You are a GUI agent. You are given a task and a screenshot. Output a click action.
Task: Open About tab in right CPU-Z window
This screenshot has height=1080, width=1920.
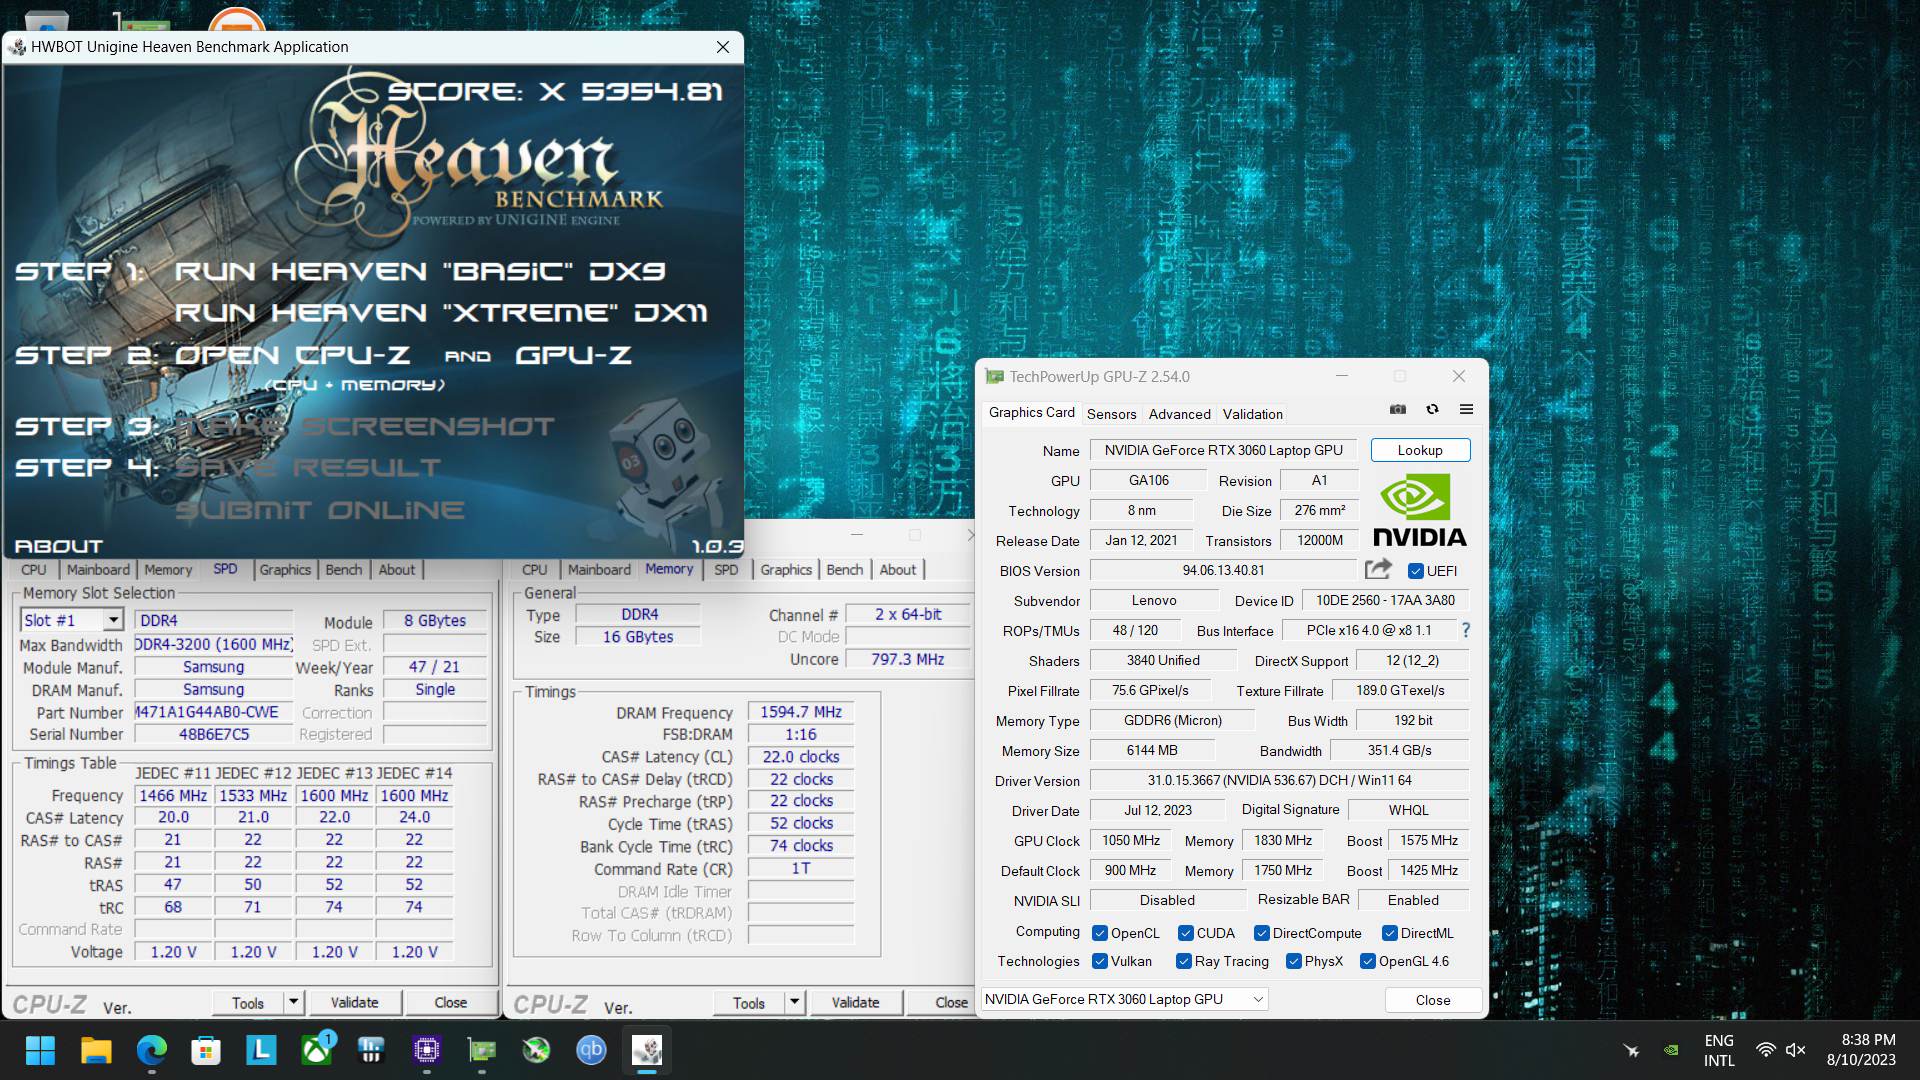[x=897, y=569]
